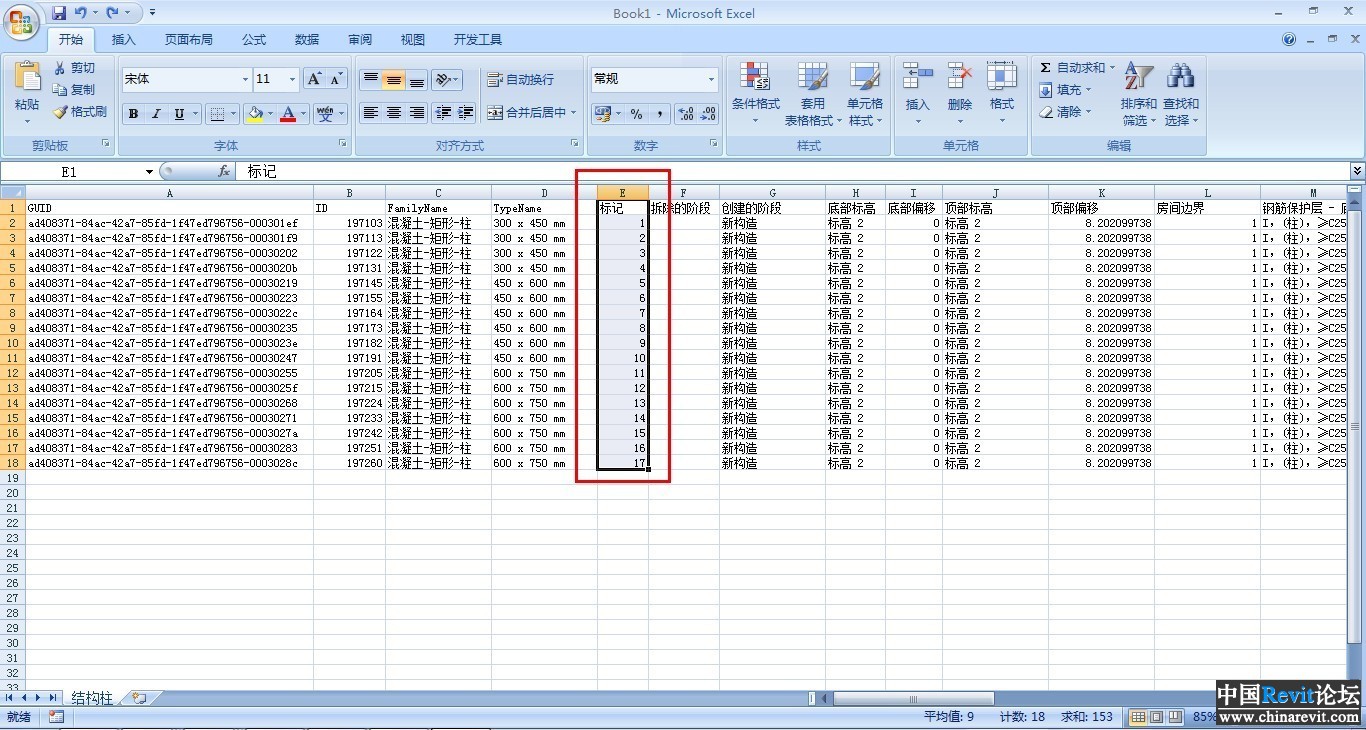
Task: Undo the last action
Action: click(80, 13)
